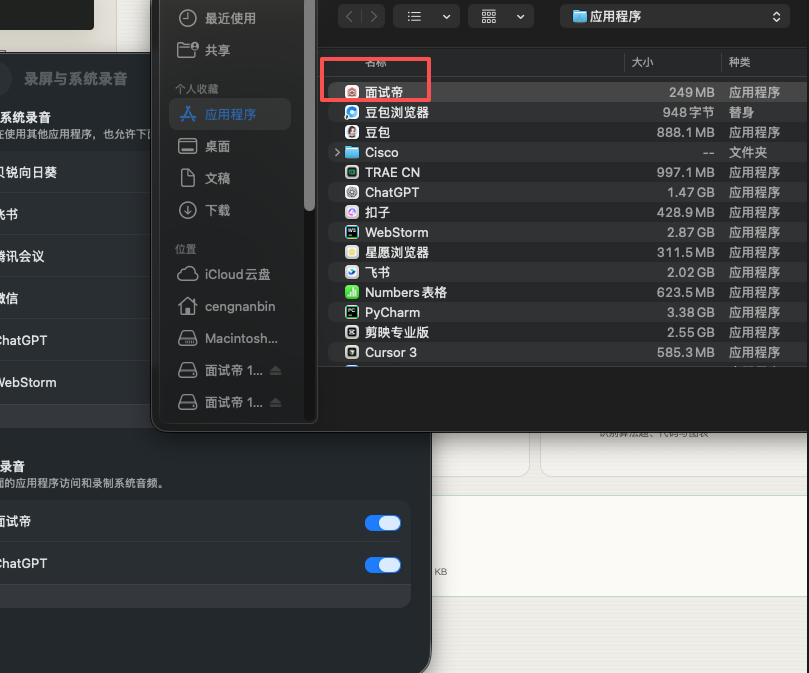Select 下载 in the sidebar
The width and height of the screenshot is (809, 673).
pyautogui.click(x=230, y=210)
